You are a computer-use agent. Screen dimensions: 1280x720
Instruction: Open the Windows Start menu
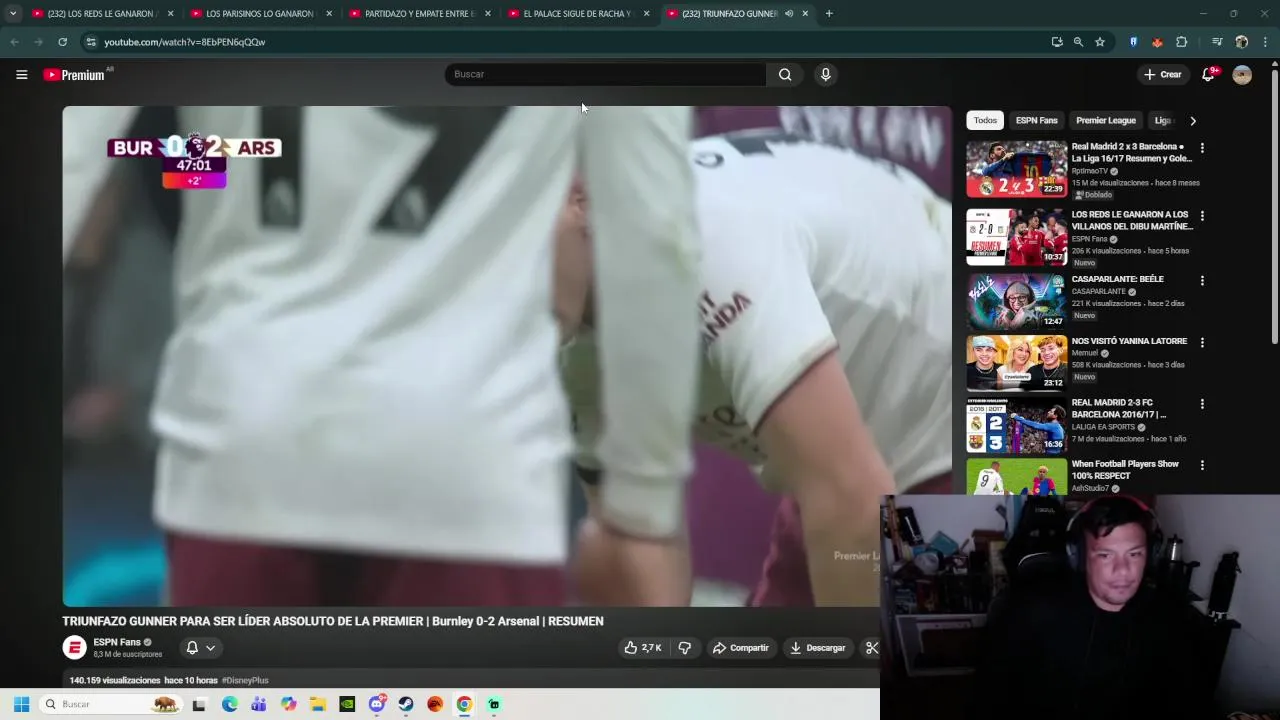click(21, 704)
